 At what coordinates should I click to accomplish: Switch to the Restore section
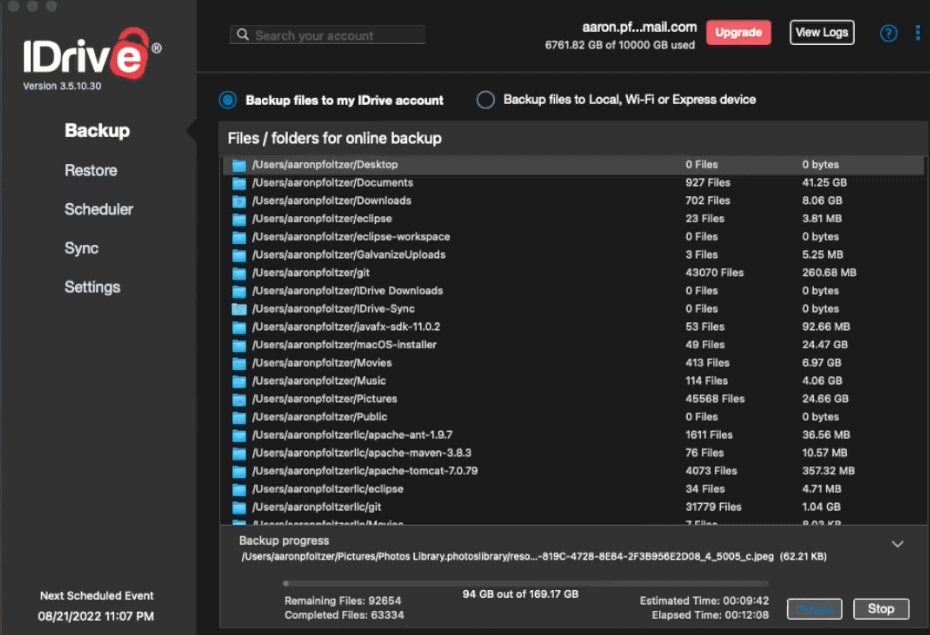point(91,170)
